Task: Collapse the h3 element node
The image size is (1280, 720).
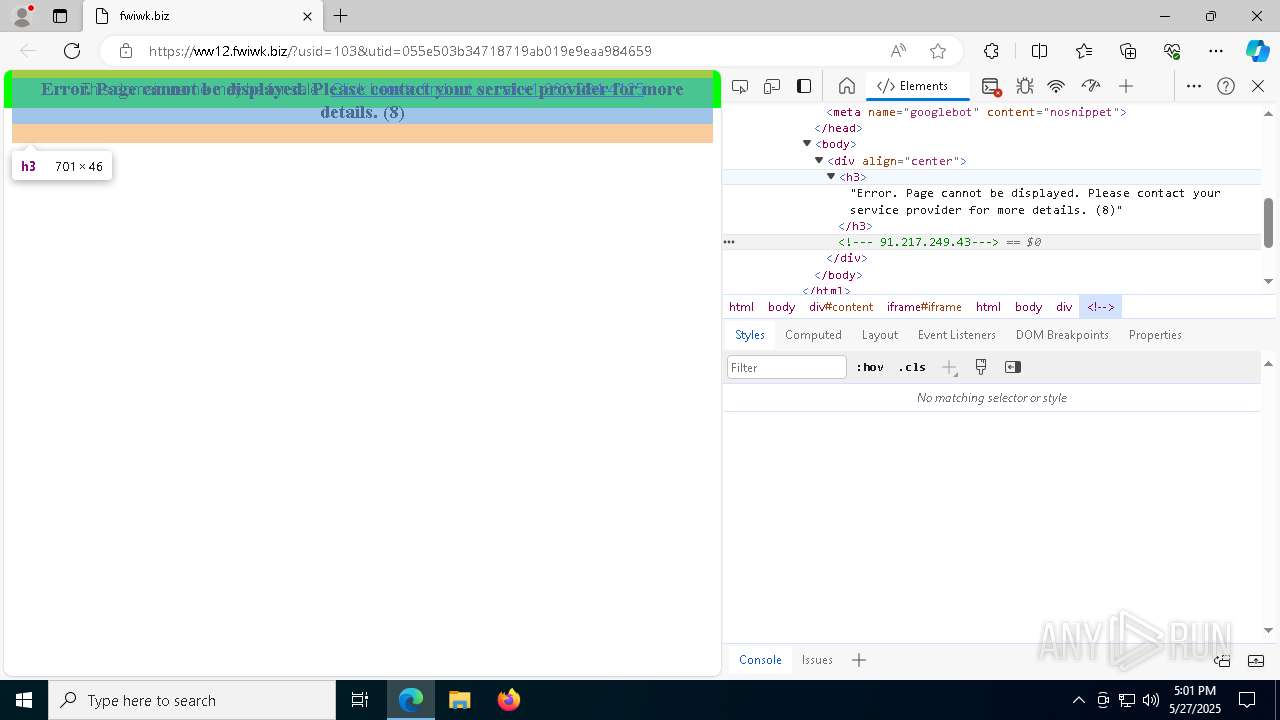Action: (831, 177)
